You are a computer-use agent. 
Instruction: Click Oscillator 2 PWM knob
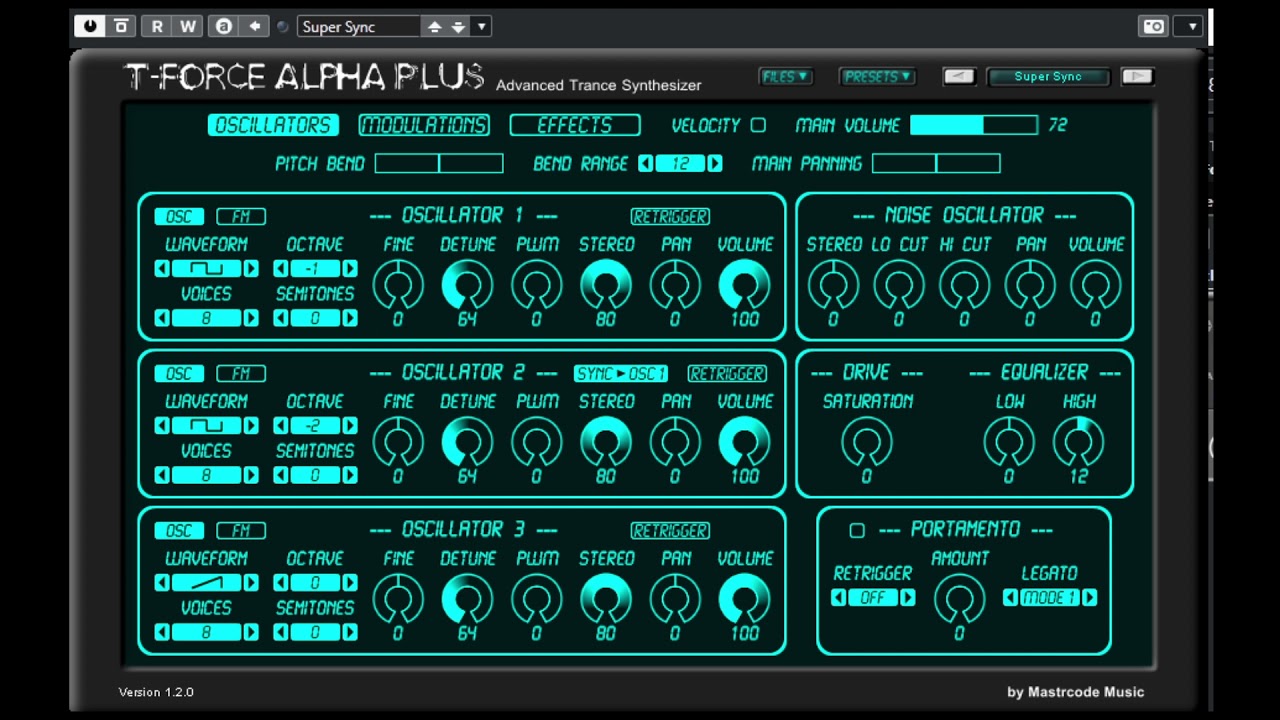pos(537,442)
